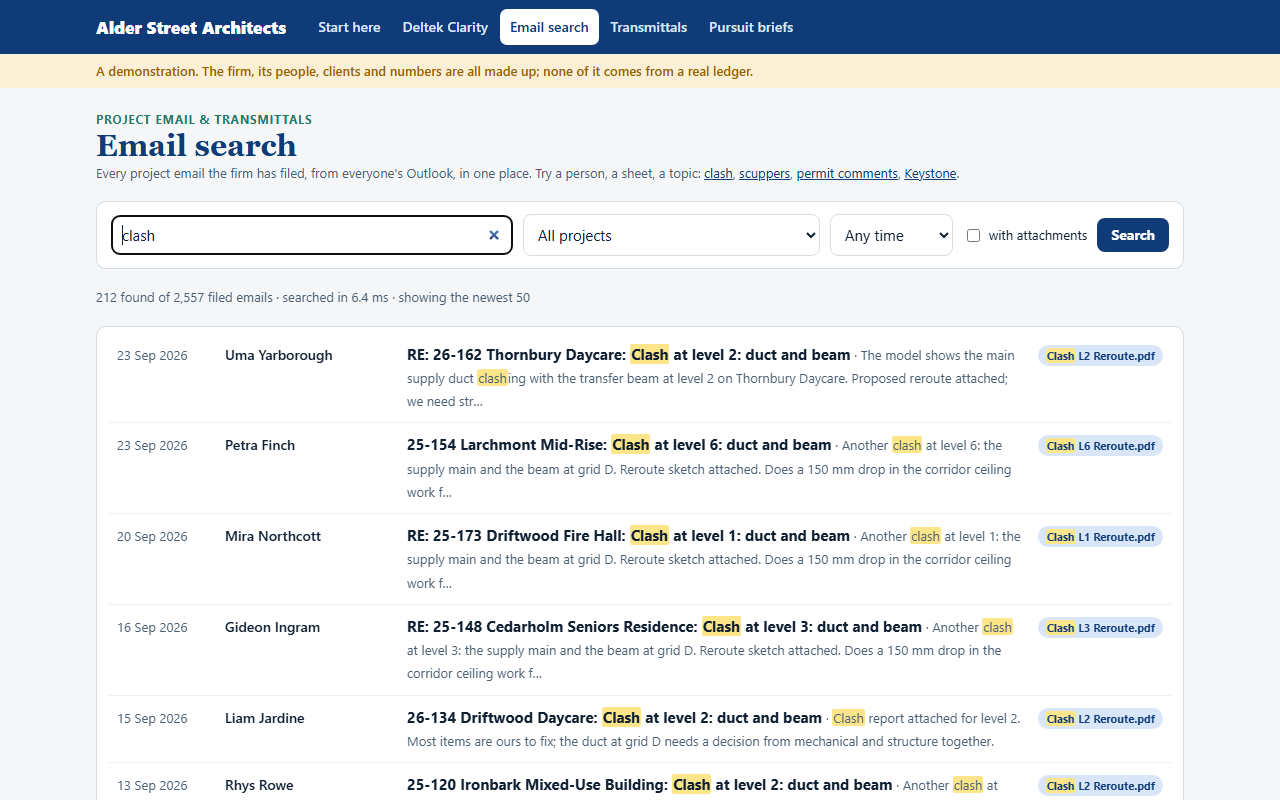
Task: Try the suggested 'clash' topic link
Action: click(x=718, y=173)
